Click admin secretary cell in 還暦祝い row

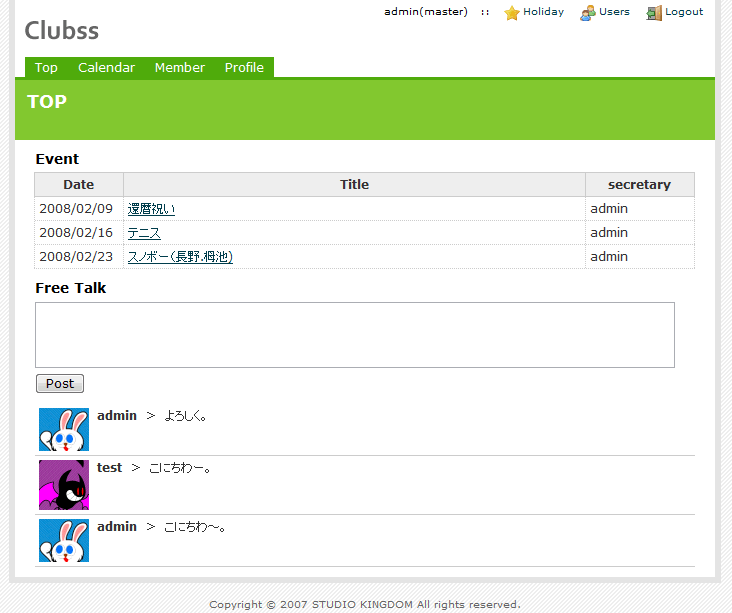coord(640,209)
